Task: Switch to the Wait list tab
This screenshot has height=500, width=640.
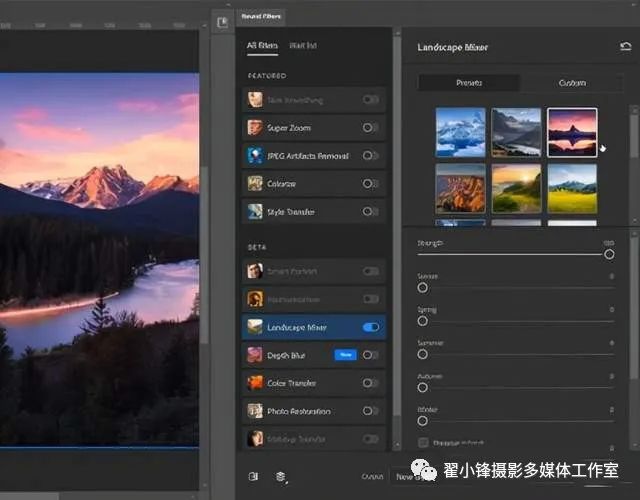Action: coord(303,46)
